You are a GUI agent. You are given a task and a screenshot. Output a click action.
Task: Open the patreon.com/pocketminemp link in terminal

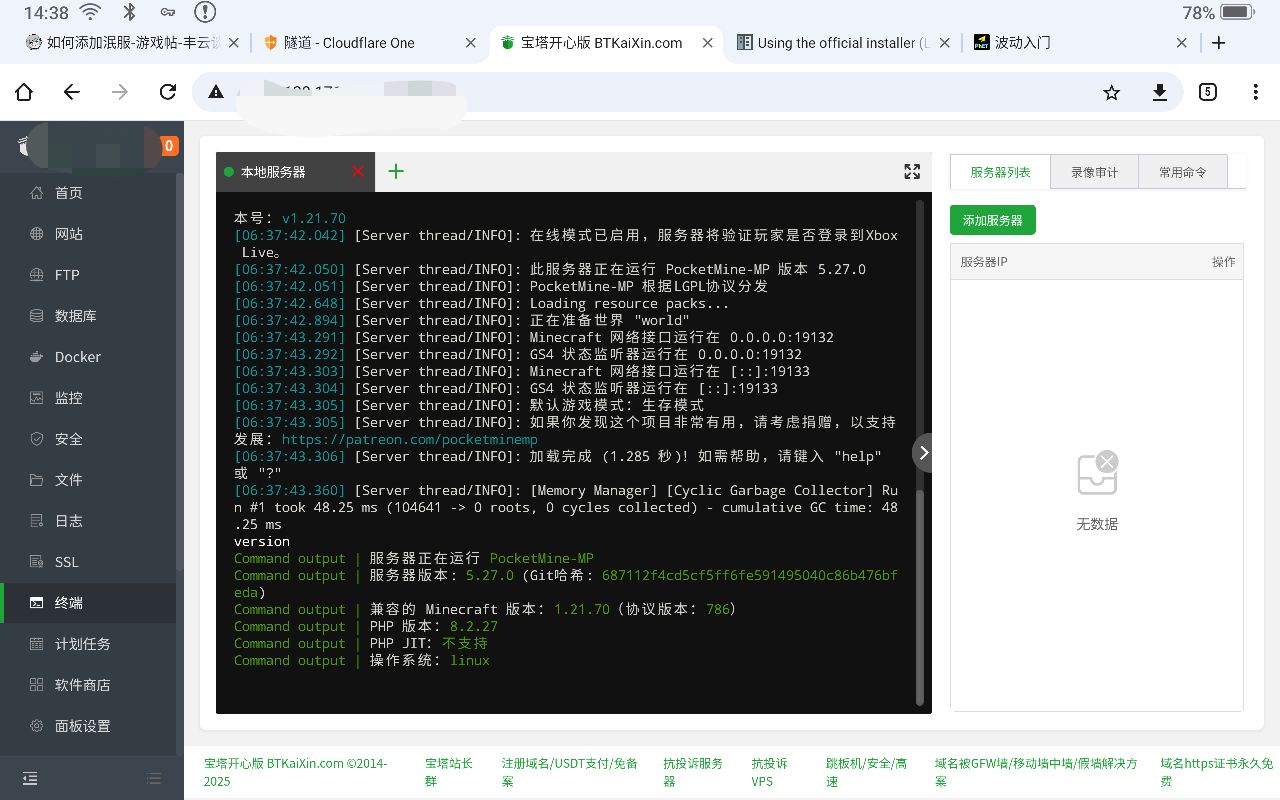[x=409, y=439]
